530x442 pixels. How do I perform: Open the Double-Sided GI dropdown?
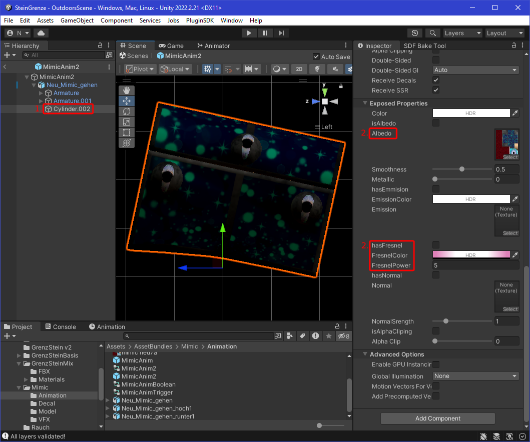coord(476,70)
